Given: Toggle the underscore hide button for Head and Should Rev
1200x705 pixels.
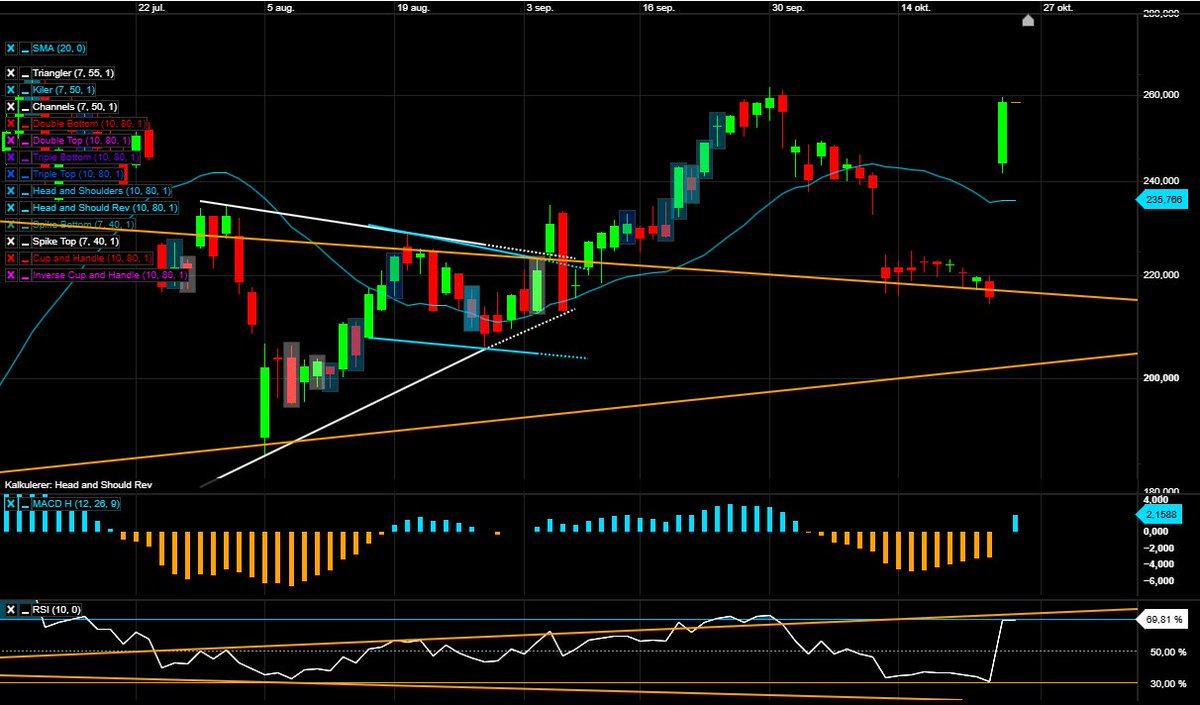Looking at the screenshot, I should (25, 208).
